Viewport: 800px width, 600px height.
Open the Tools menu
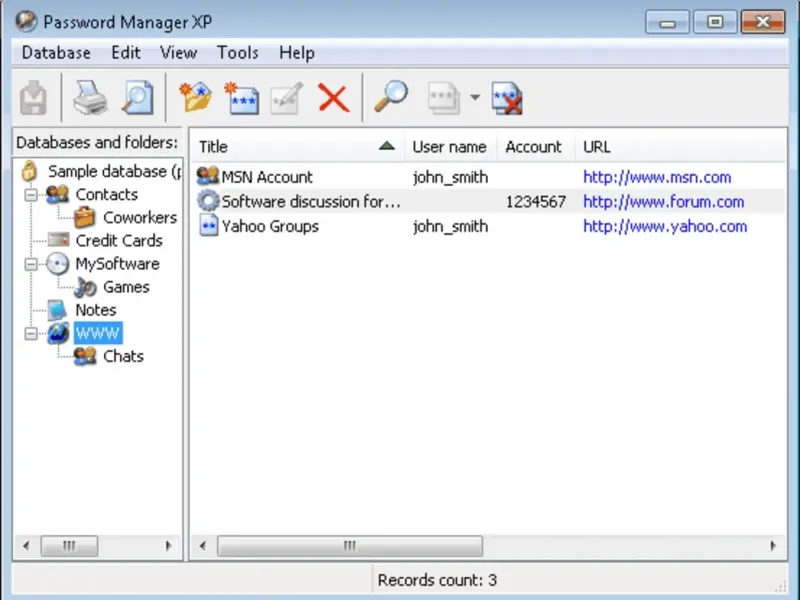click(238, 53)
